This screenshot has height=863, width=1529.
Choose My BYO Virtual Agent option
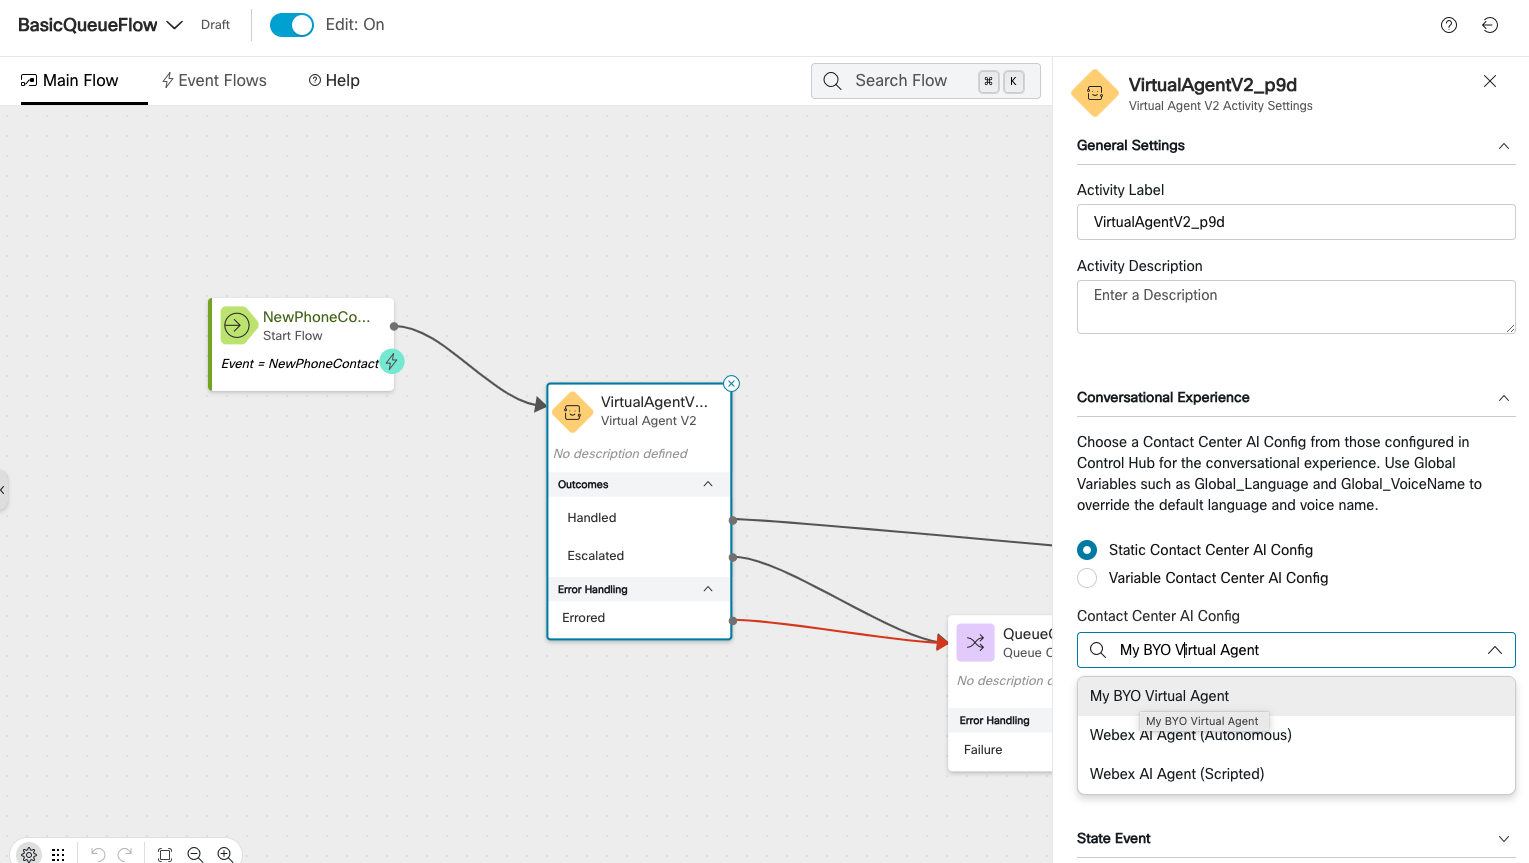pos(1296,696)
